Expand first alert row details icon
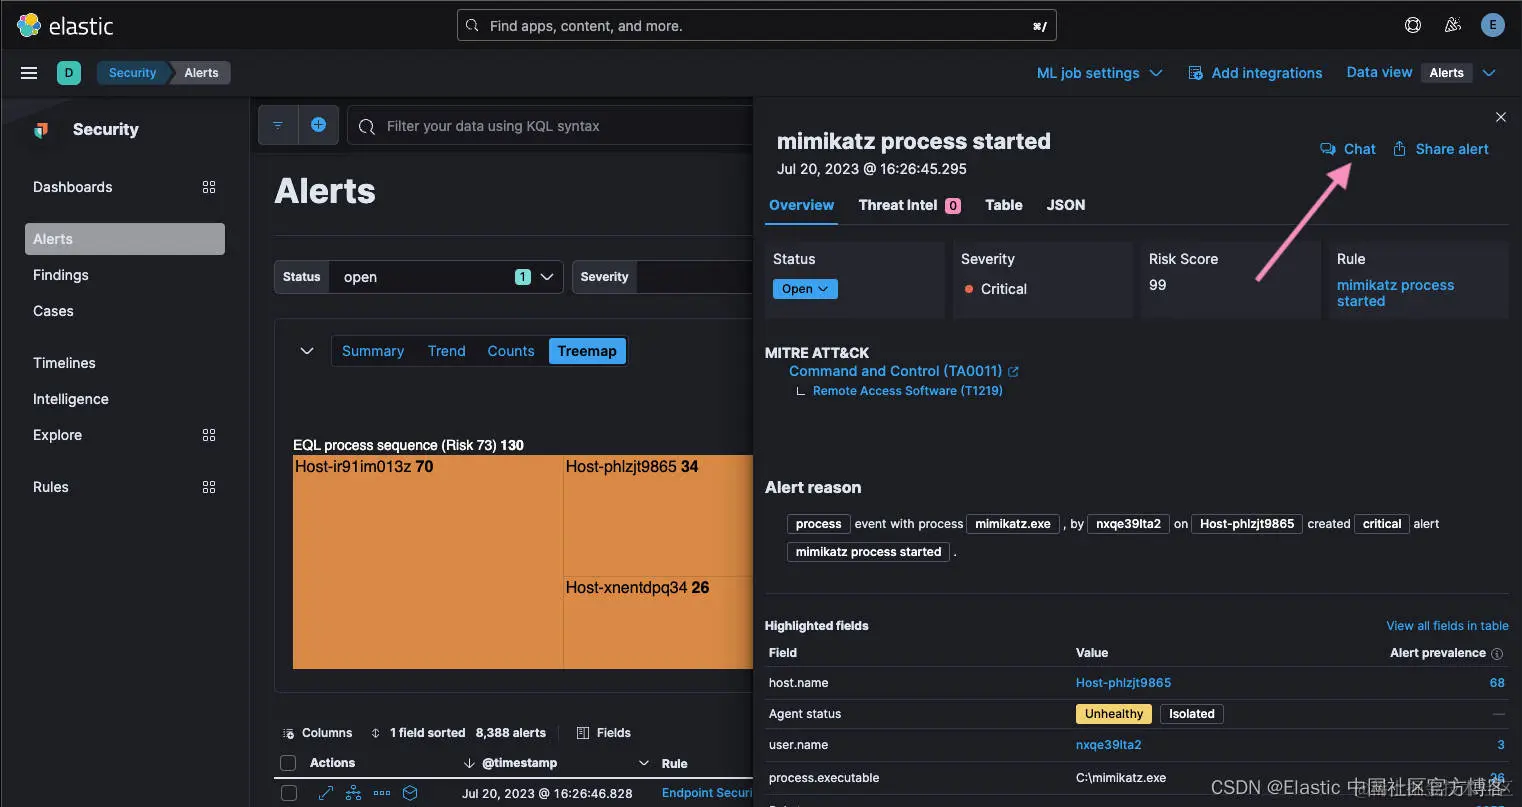This screenshot has height=807, width=1522. point(325,793)
